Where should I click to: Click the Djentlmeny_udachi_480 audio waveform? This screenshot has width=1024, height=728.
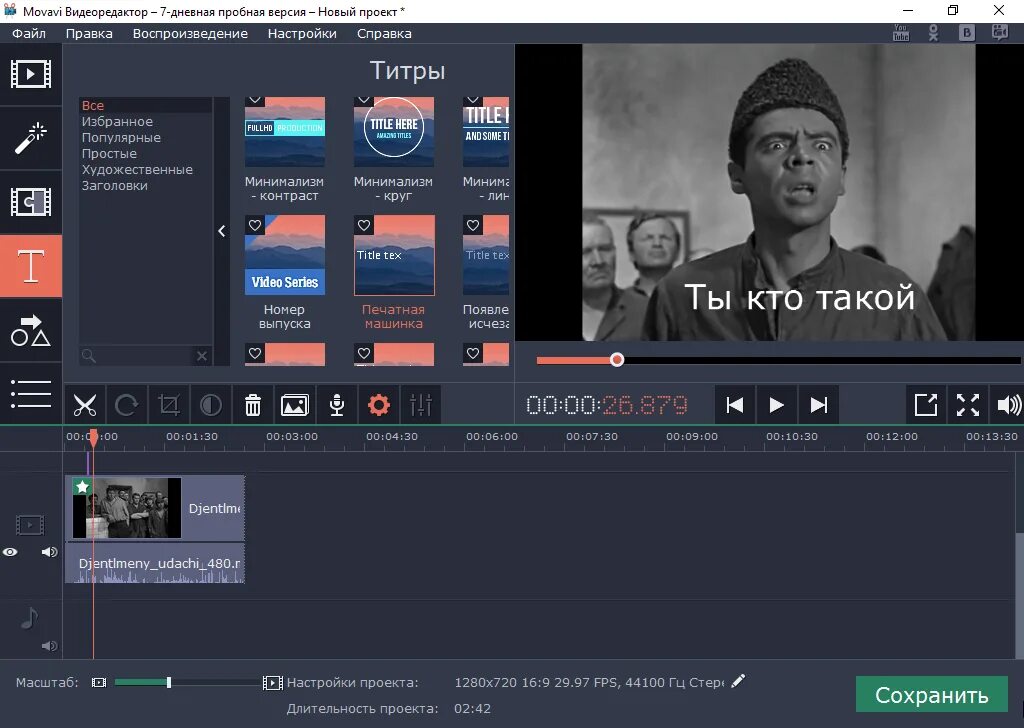[155, 563]
